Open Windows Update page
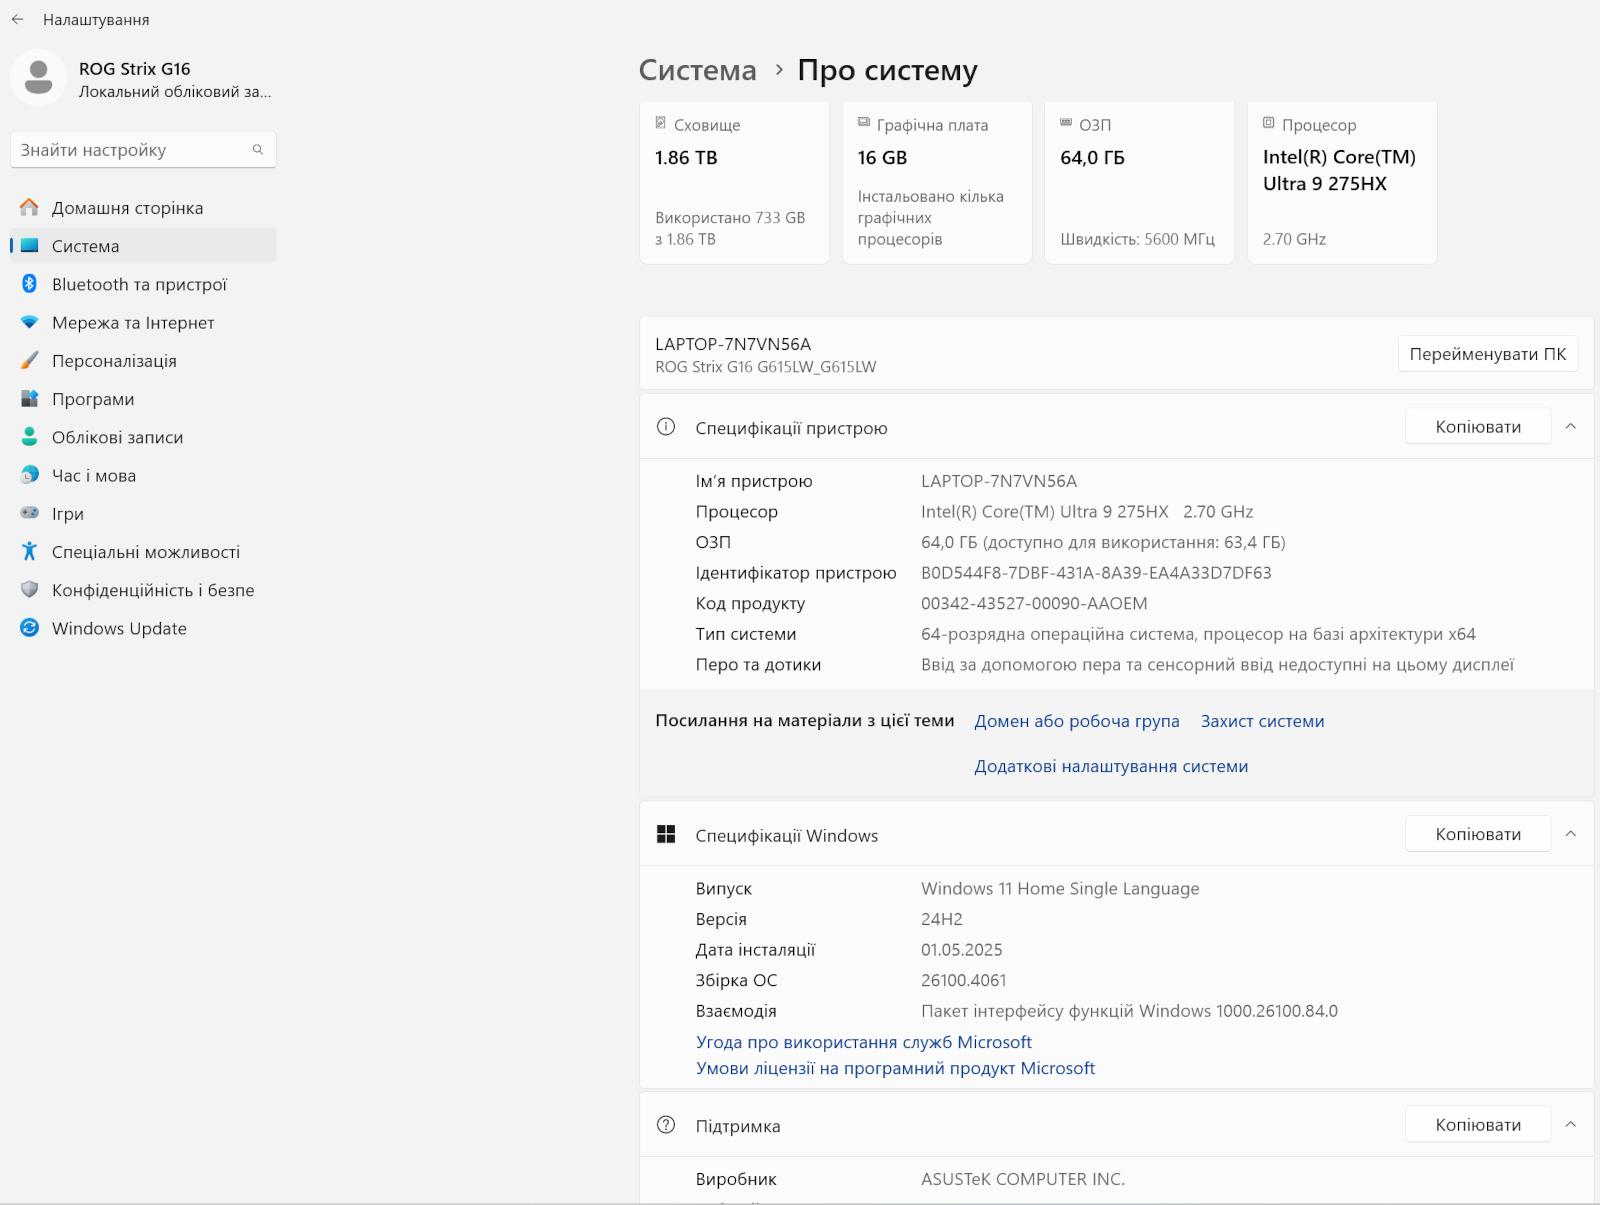 pos(144,628)
